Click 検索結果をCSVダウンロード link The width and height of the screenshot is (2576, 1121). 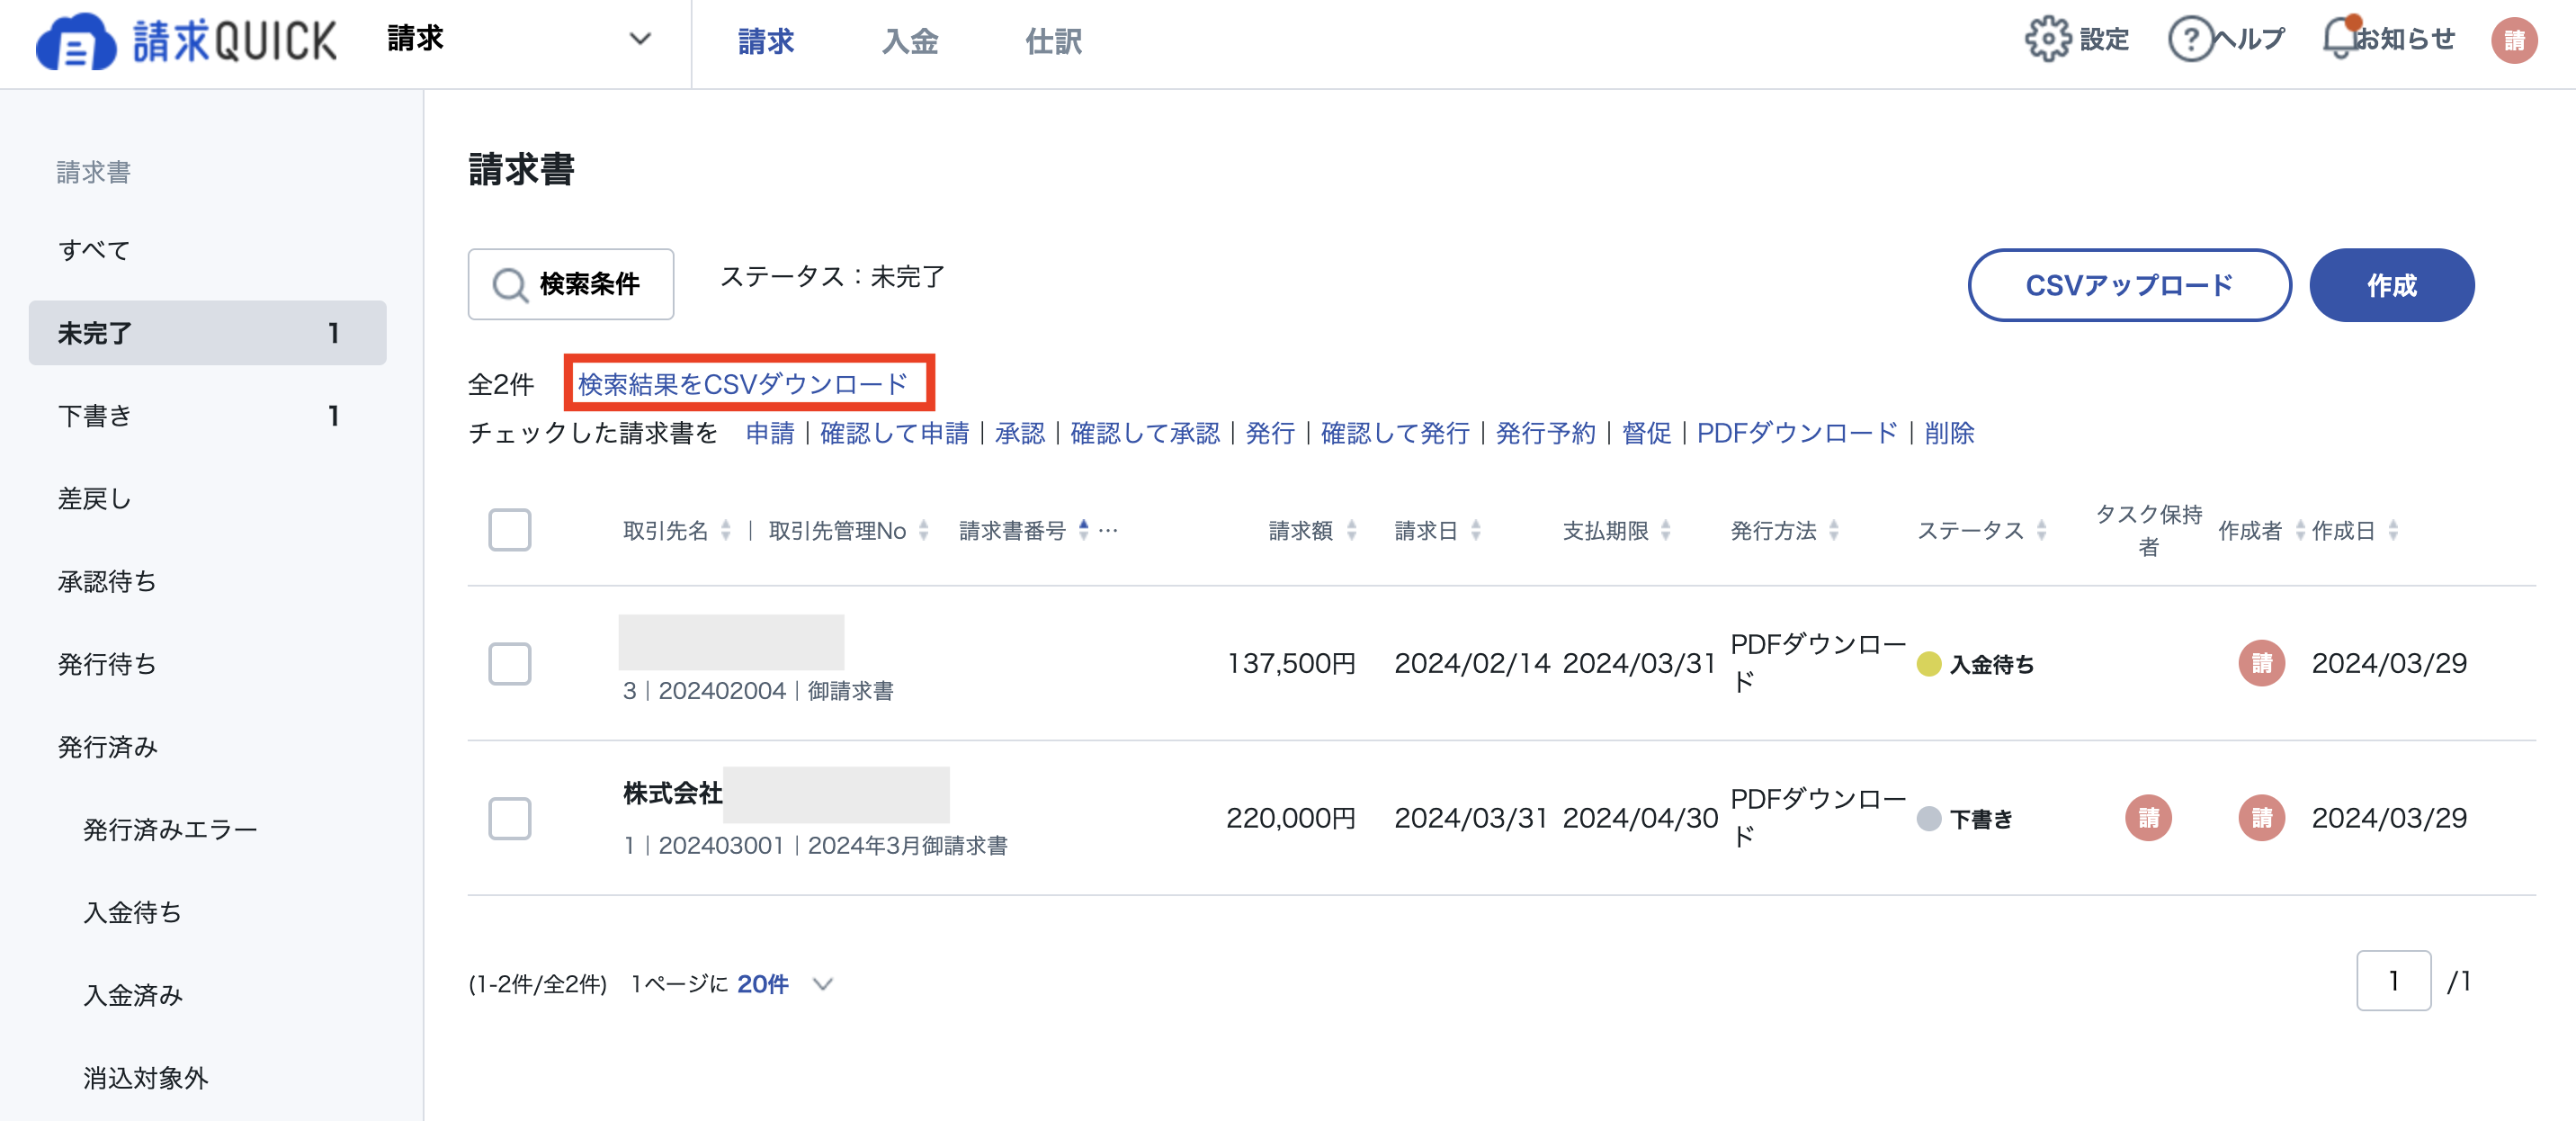pyautogui.click(x=742, y=385)
